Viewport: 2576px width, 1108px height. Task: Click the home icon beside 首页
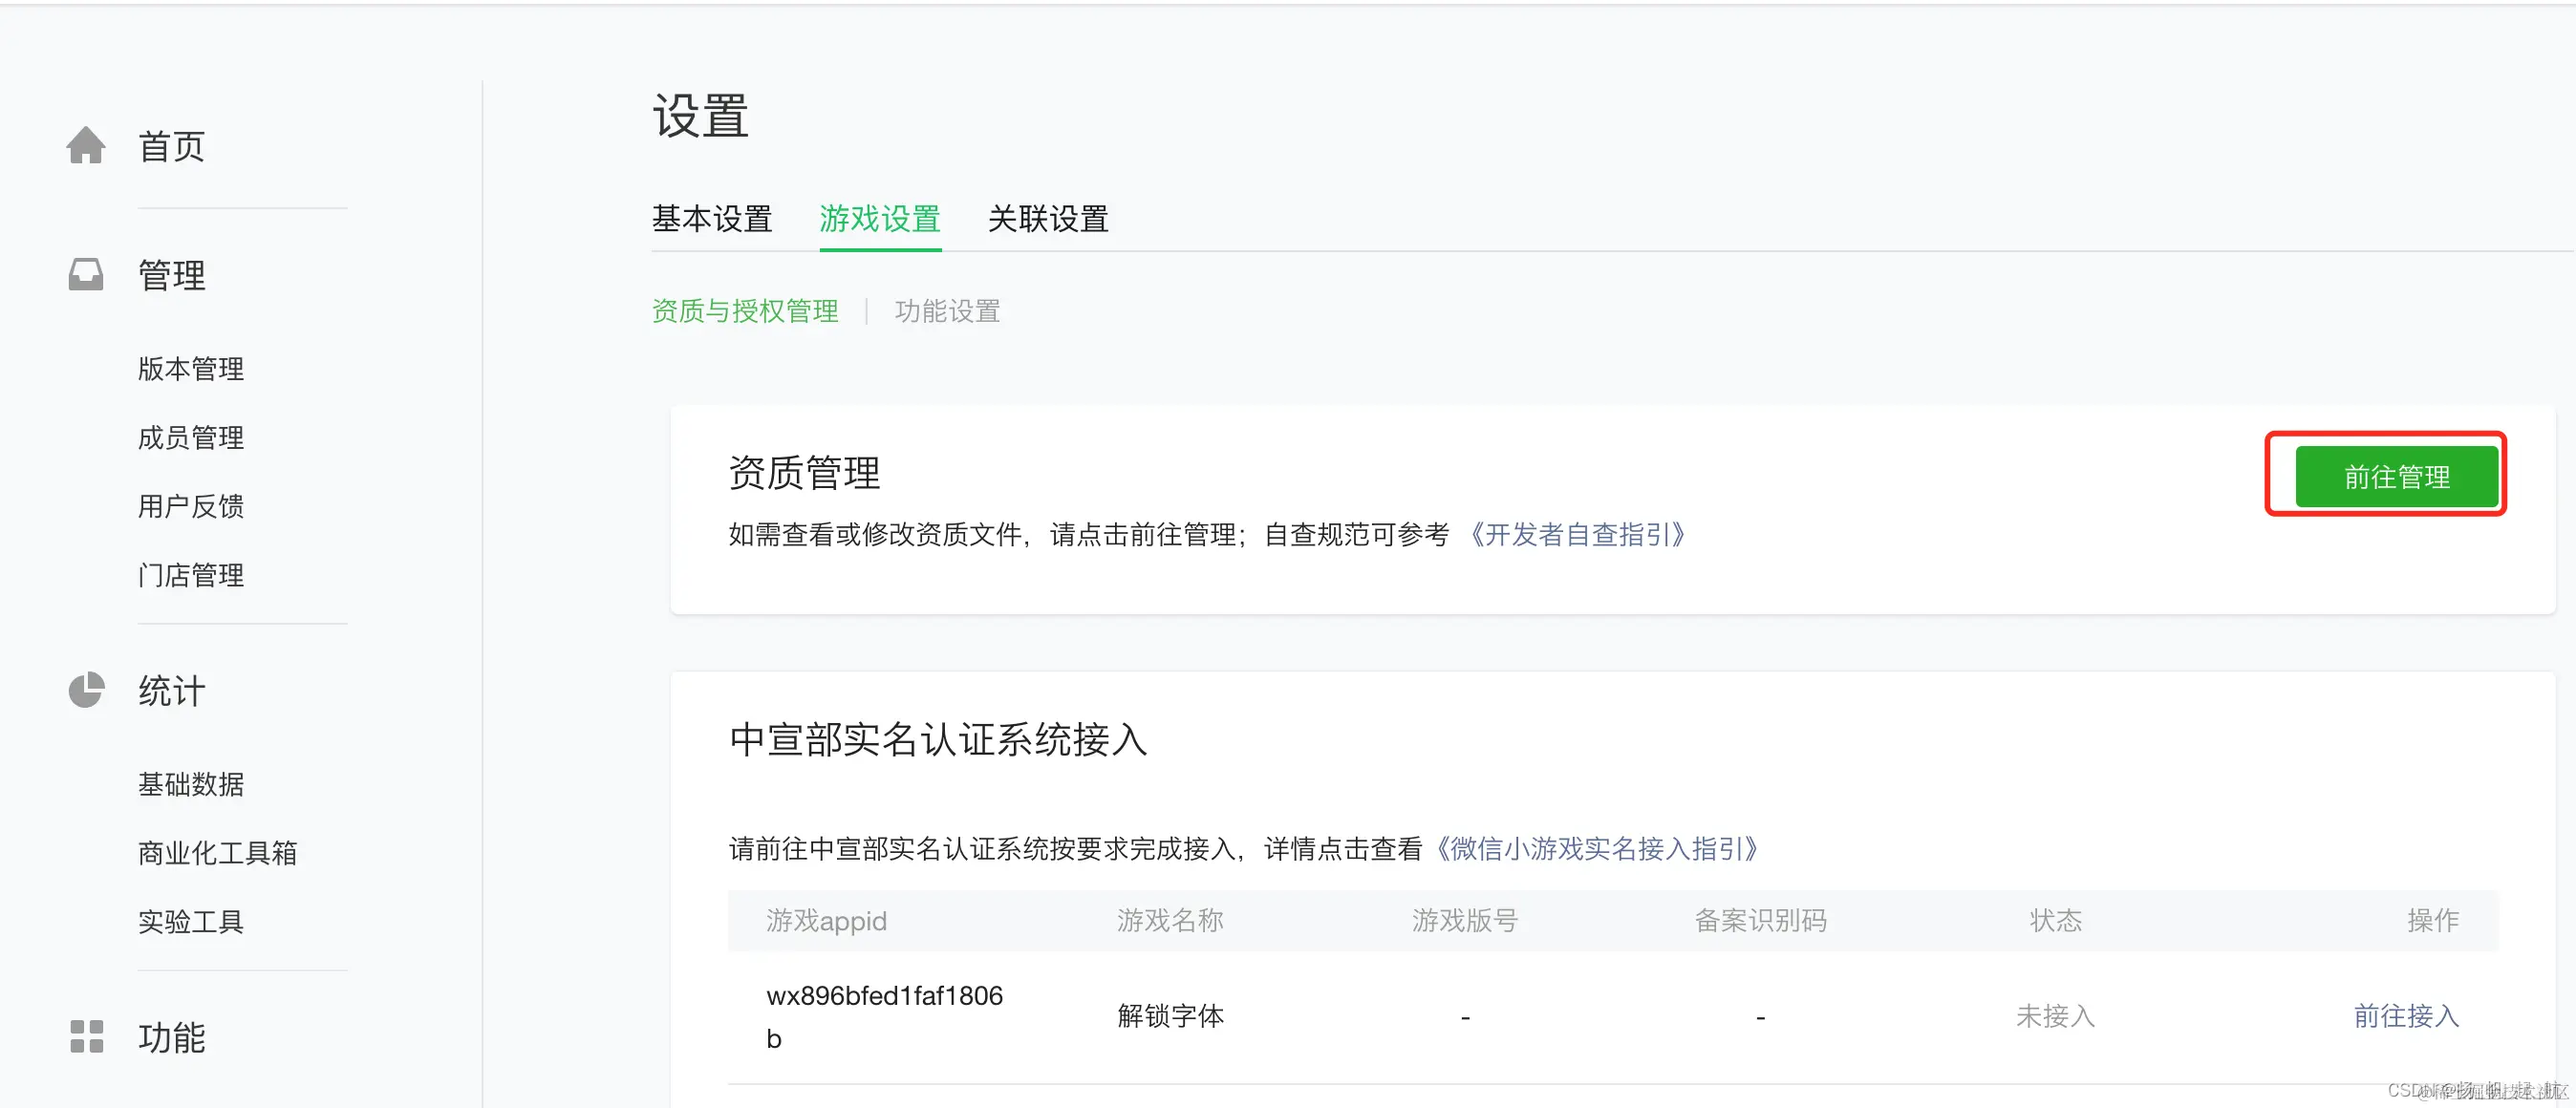coord(86,145)
